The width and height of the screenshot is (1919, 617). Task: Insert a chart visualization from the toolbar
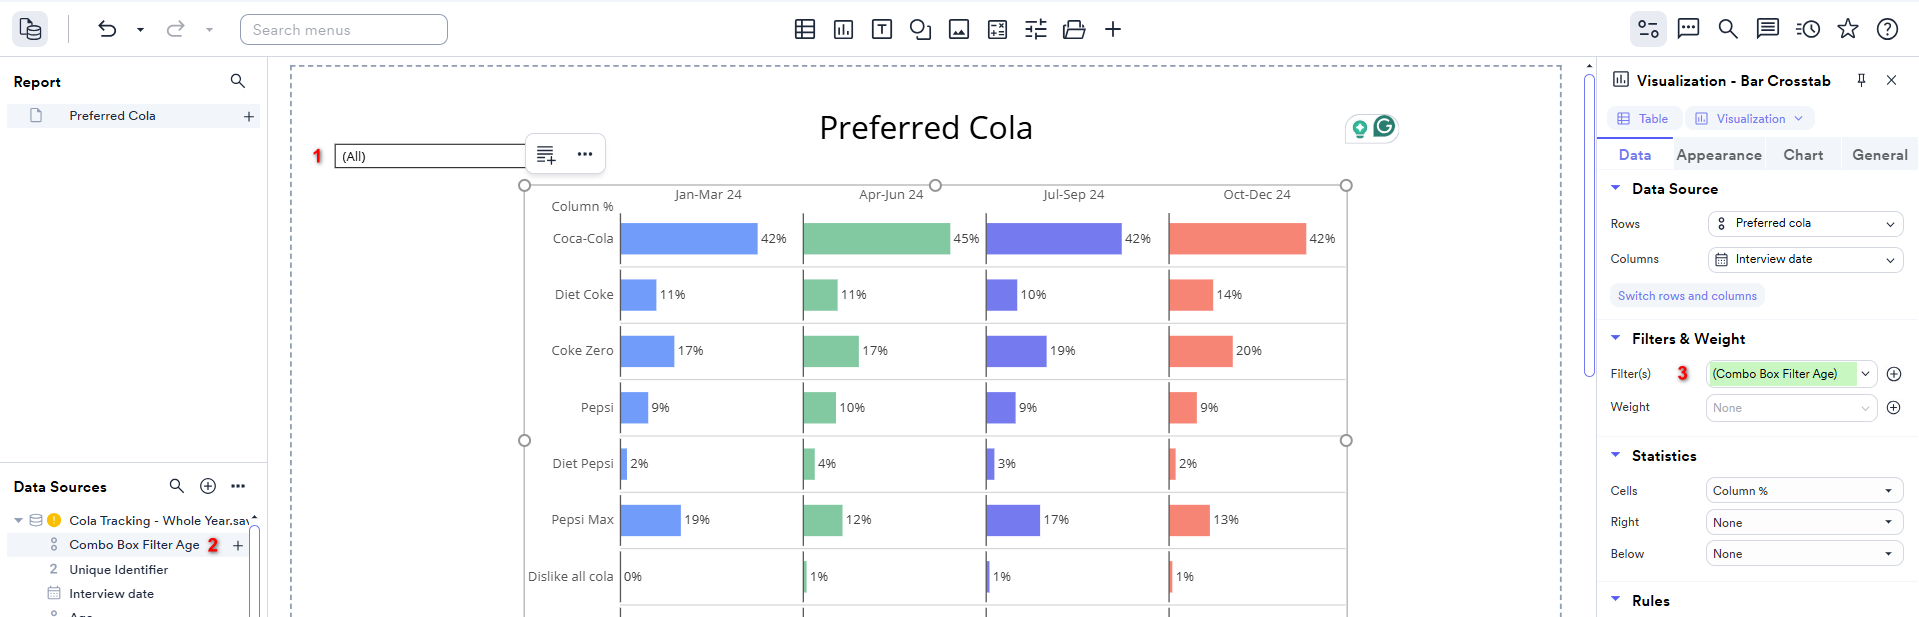[x=843, y=30]
